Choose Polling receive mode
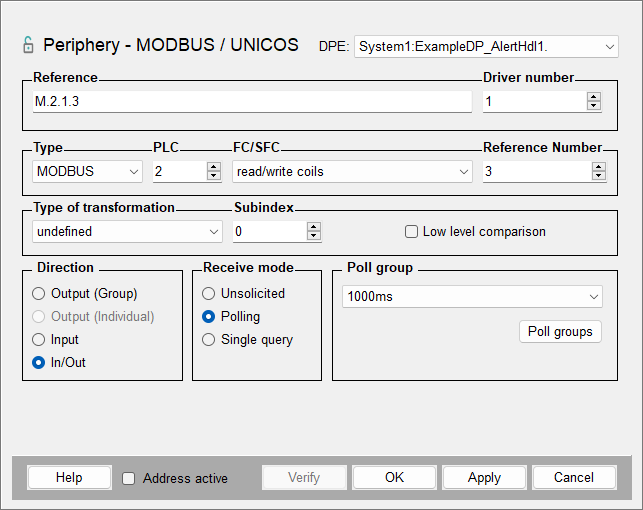Image resolution: width=643 pixels, height=510 pixels. (x=208, y=316)
